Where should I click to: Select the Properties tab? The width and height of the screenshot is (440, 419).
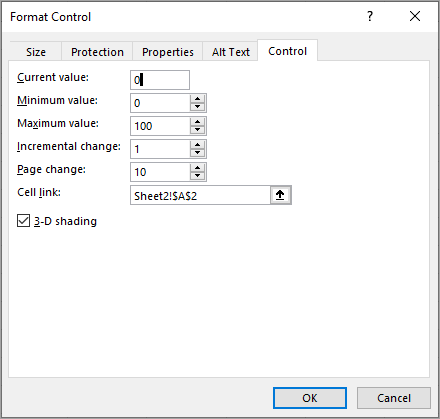[x=168, y=52]
